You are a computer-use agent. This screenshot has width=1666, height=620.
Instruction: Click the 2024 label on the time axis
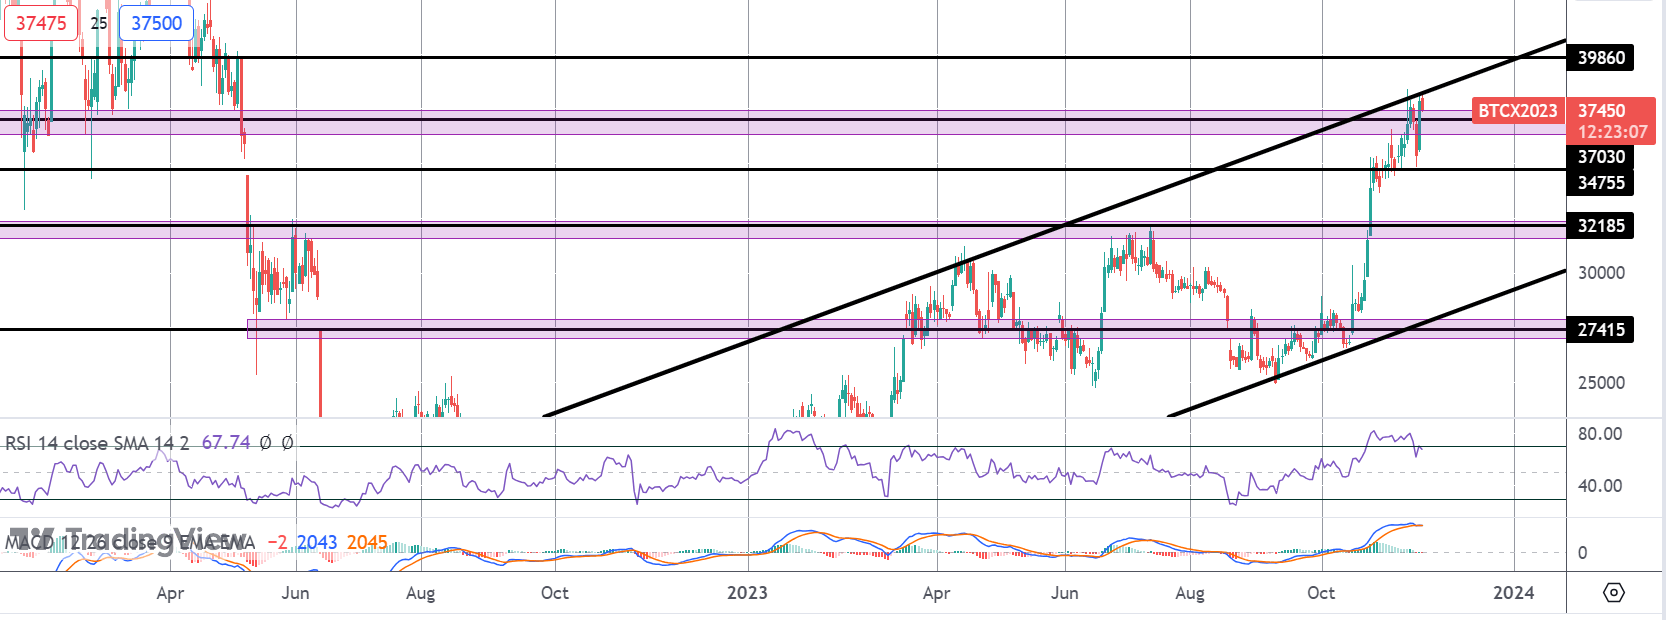click(1513, 593)
